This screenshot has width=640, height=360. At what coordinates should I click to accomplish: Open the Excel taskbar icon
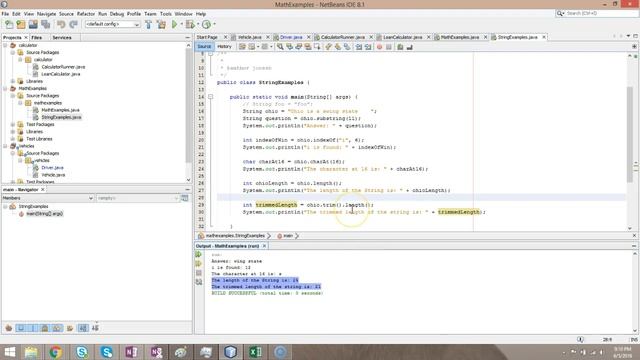[x=256, y=352]
